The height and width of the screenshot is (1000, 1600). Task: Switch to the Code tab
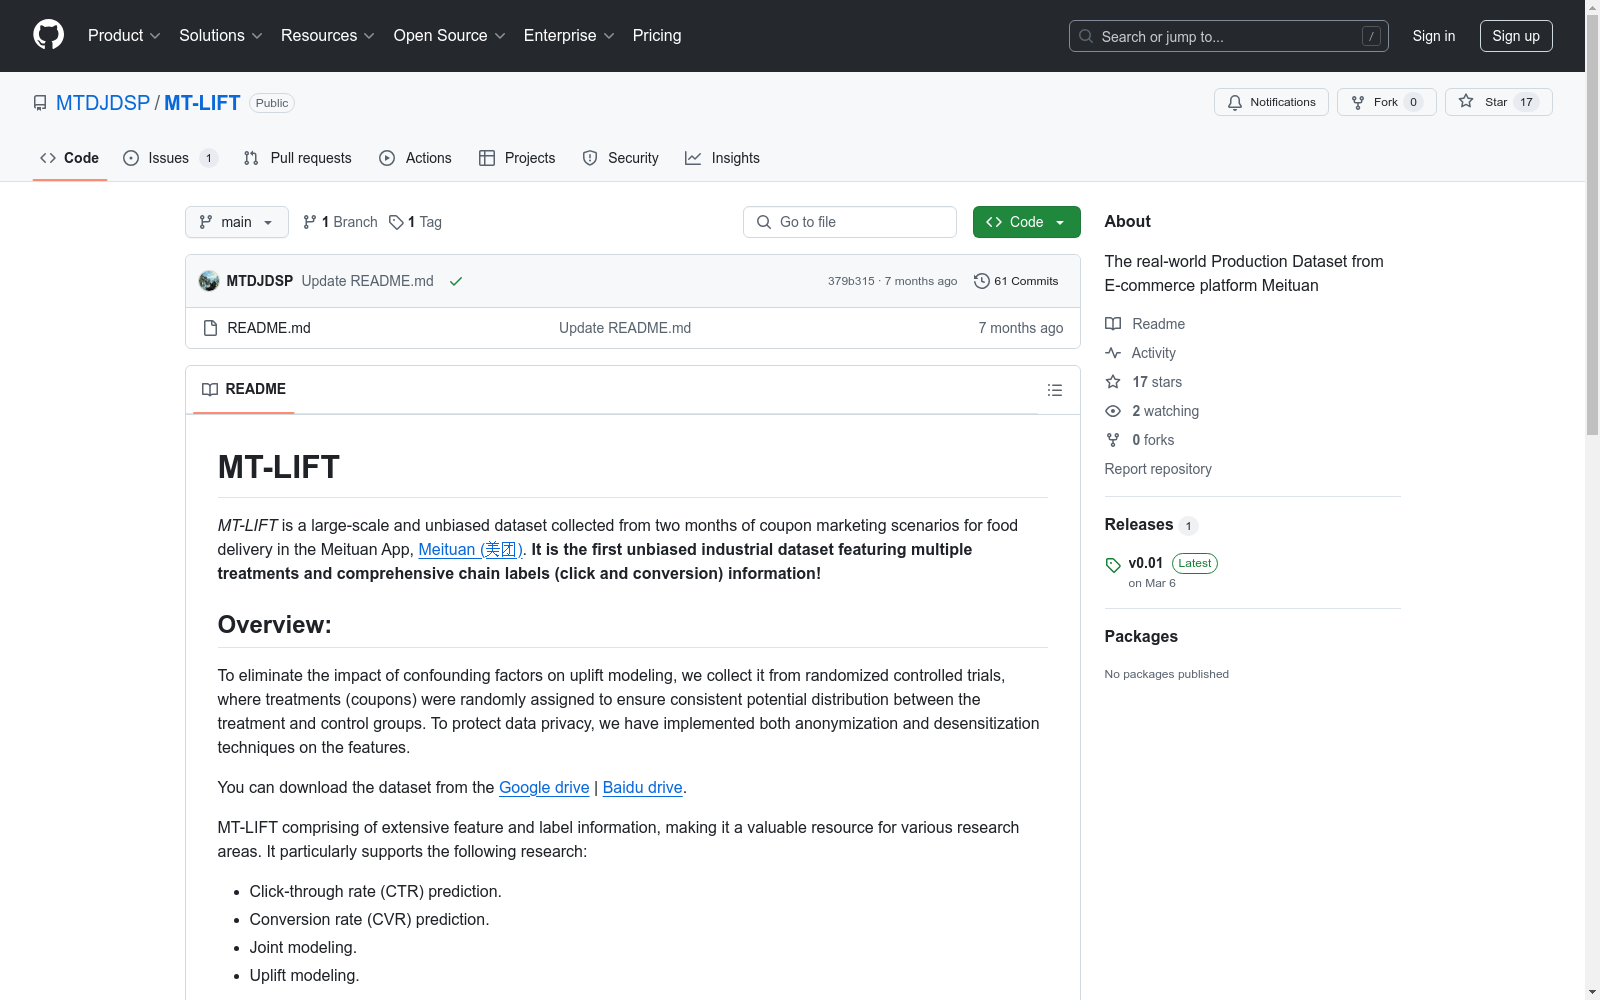click(70, 158)
